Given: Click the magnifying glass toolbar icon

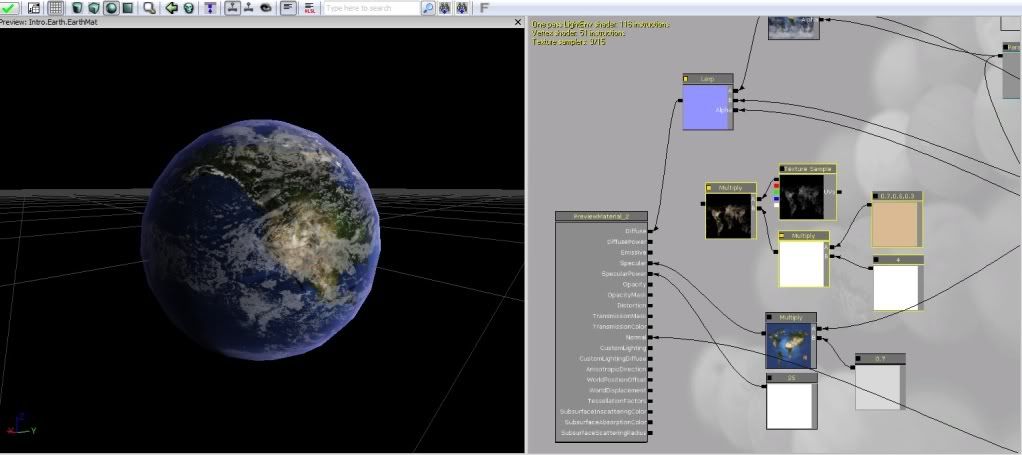Looking at the screenshot, I should coord(150,8).
